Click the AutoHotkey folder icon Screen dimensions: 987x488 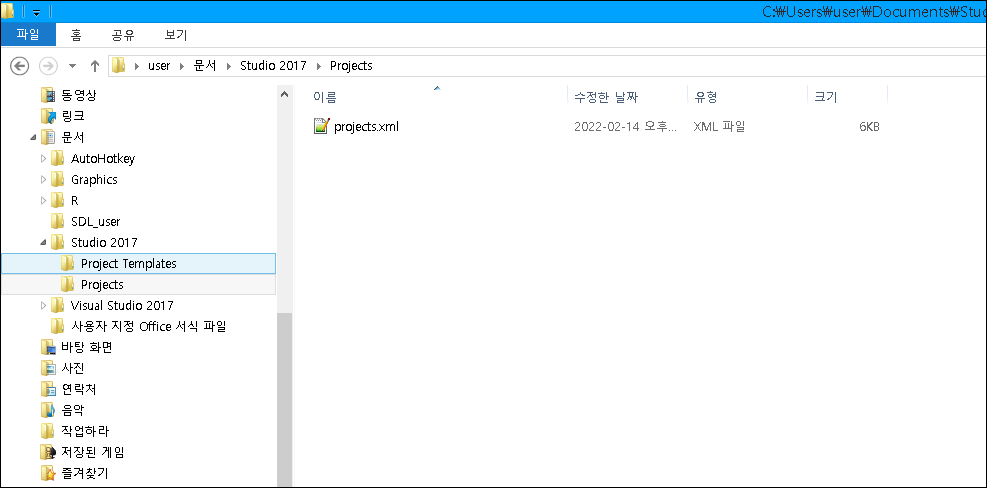[x=58, y=159]
